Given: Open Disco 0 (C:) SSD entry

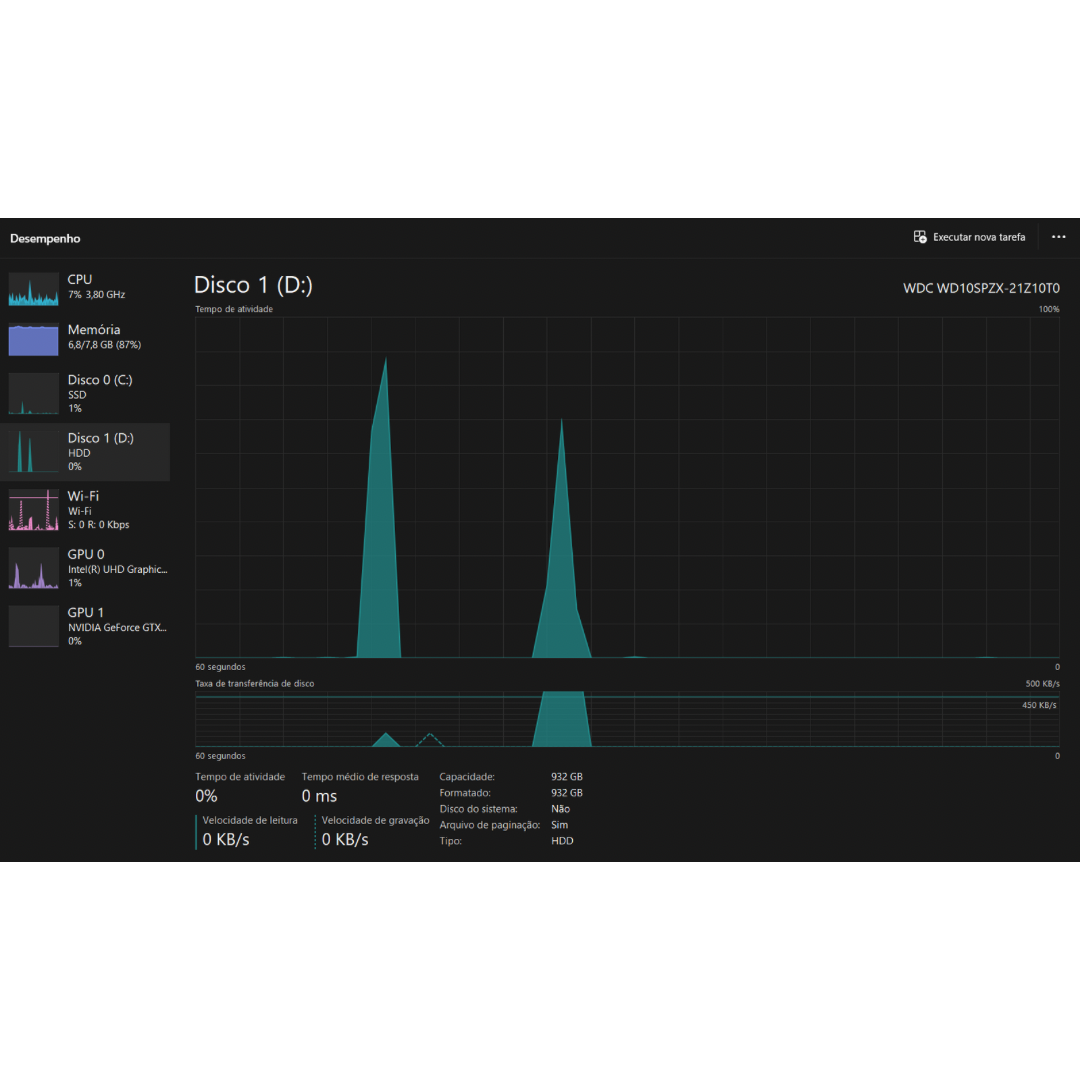Looking at the screenshot, I should (100, 393).
